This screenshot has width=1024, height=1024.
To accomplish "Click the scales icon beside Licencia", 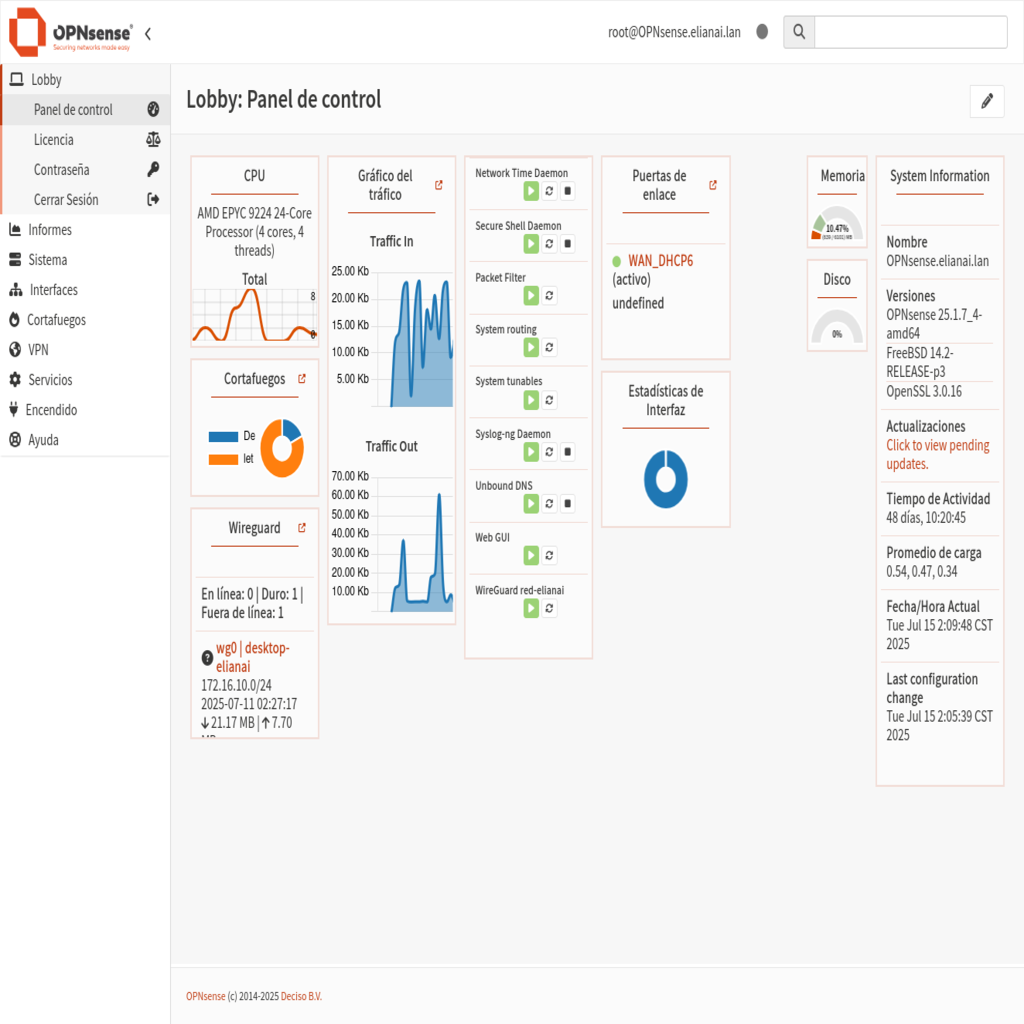I will 153,139.
